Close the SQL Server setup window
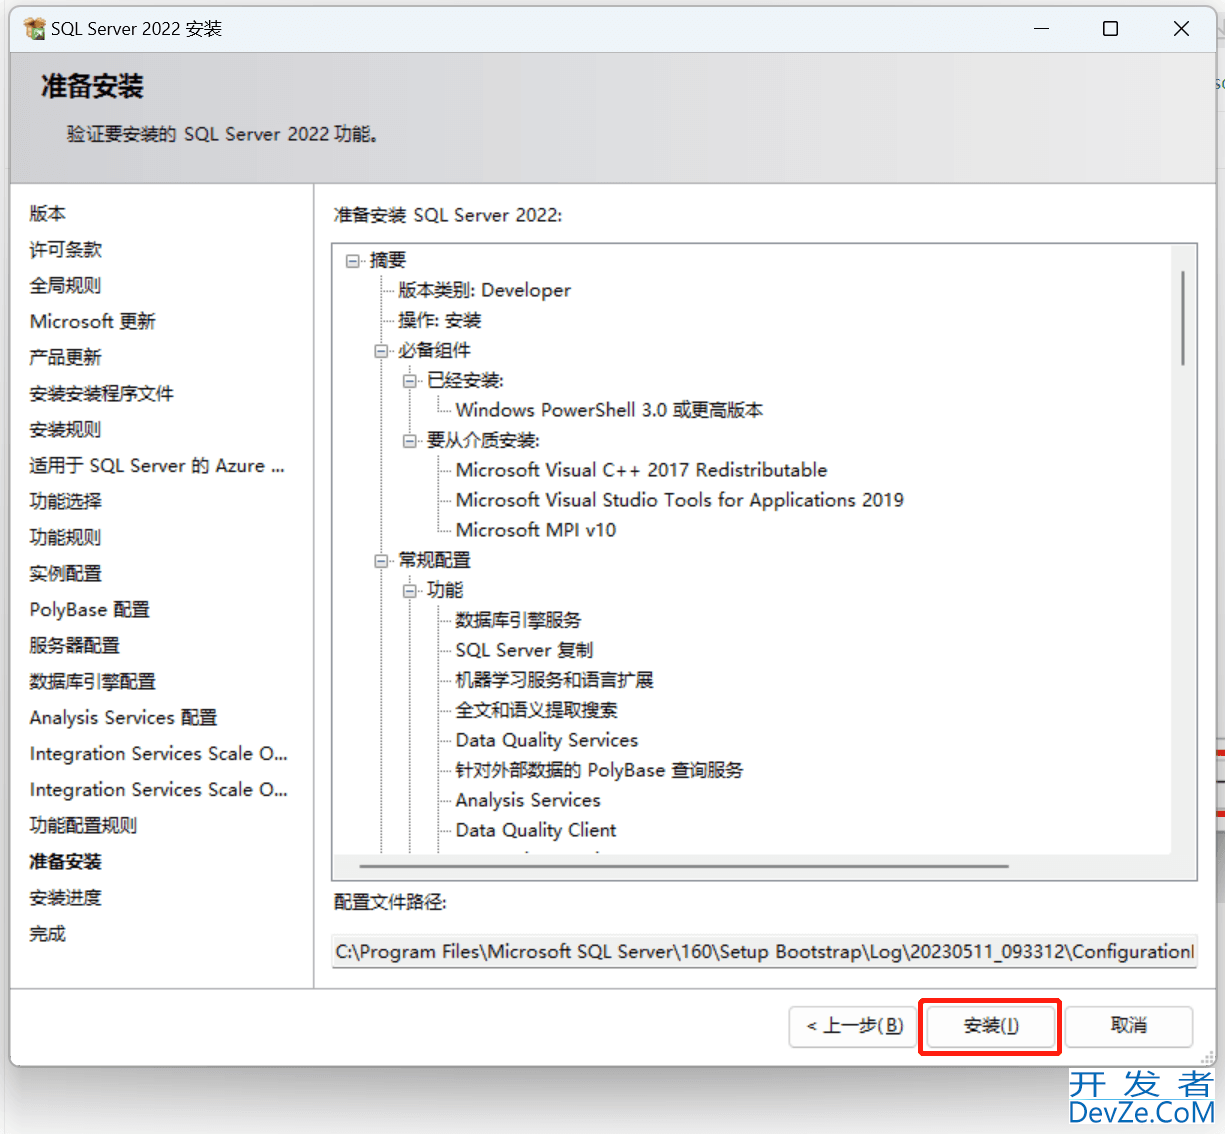The width and height of the screenshot is (1225, 1134). point(1181,29)
